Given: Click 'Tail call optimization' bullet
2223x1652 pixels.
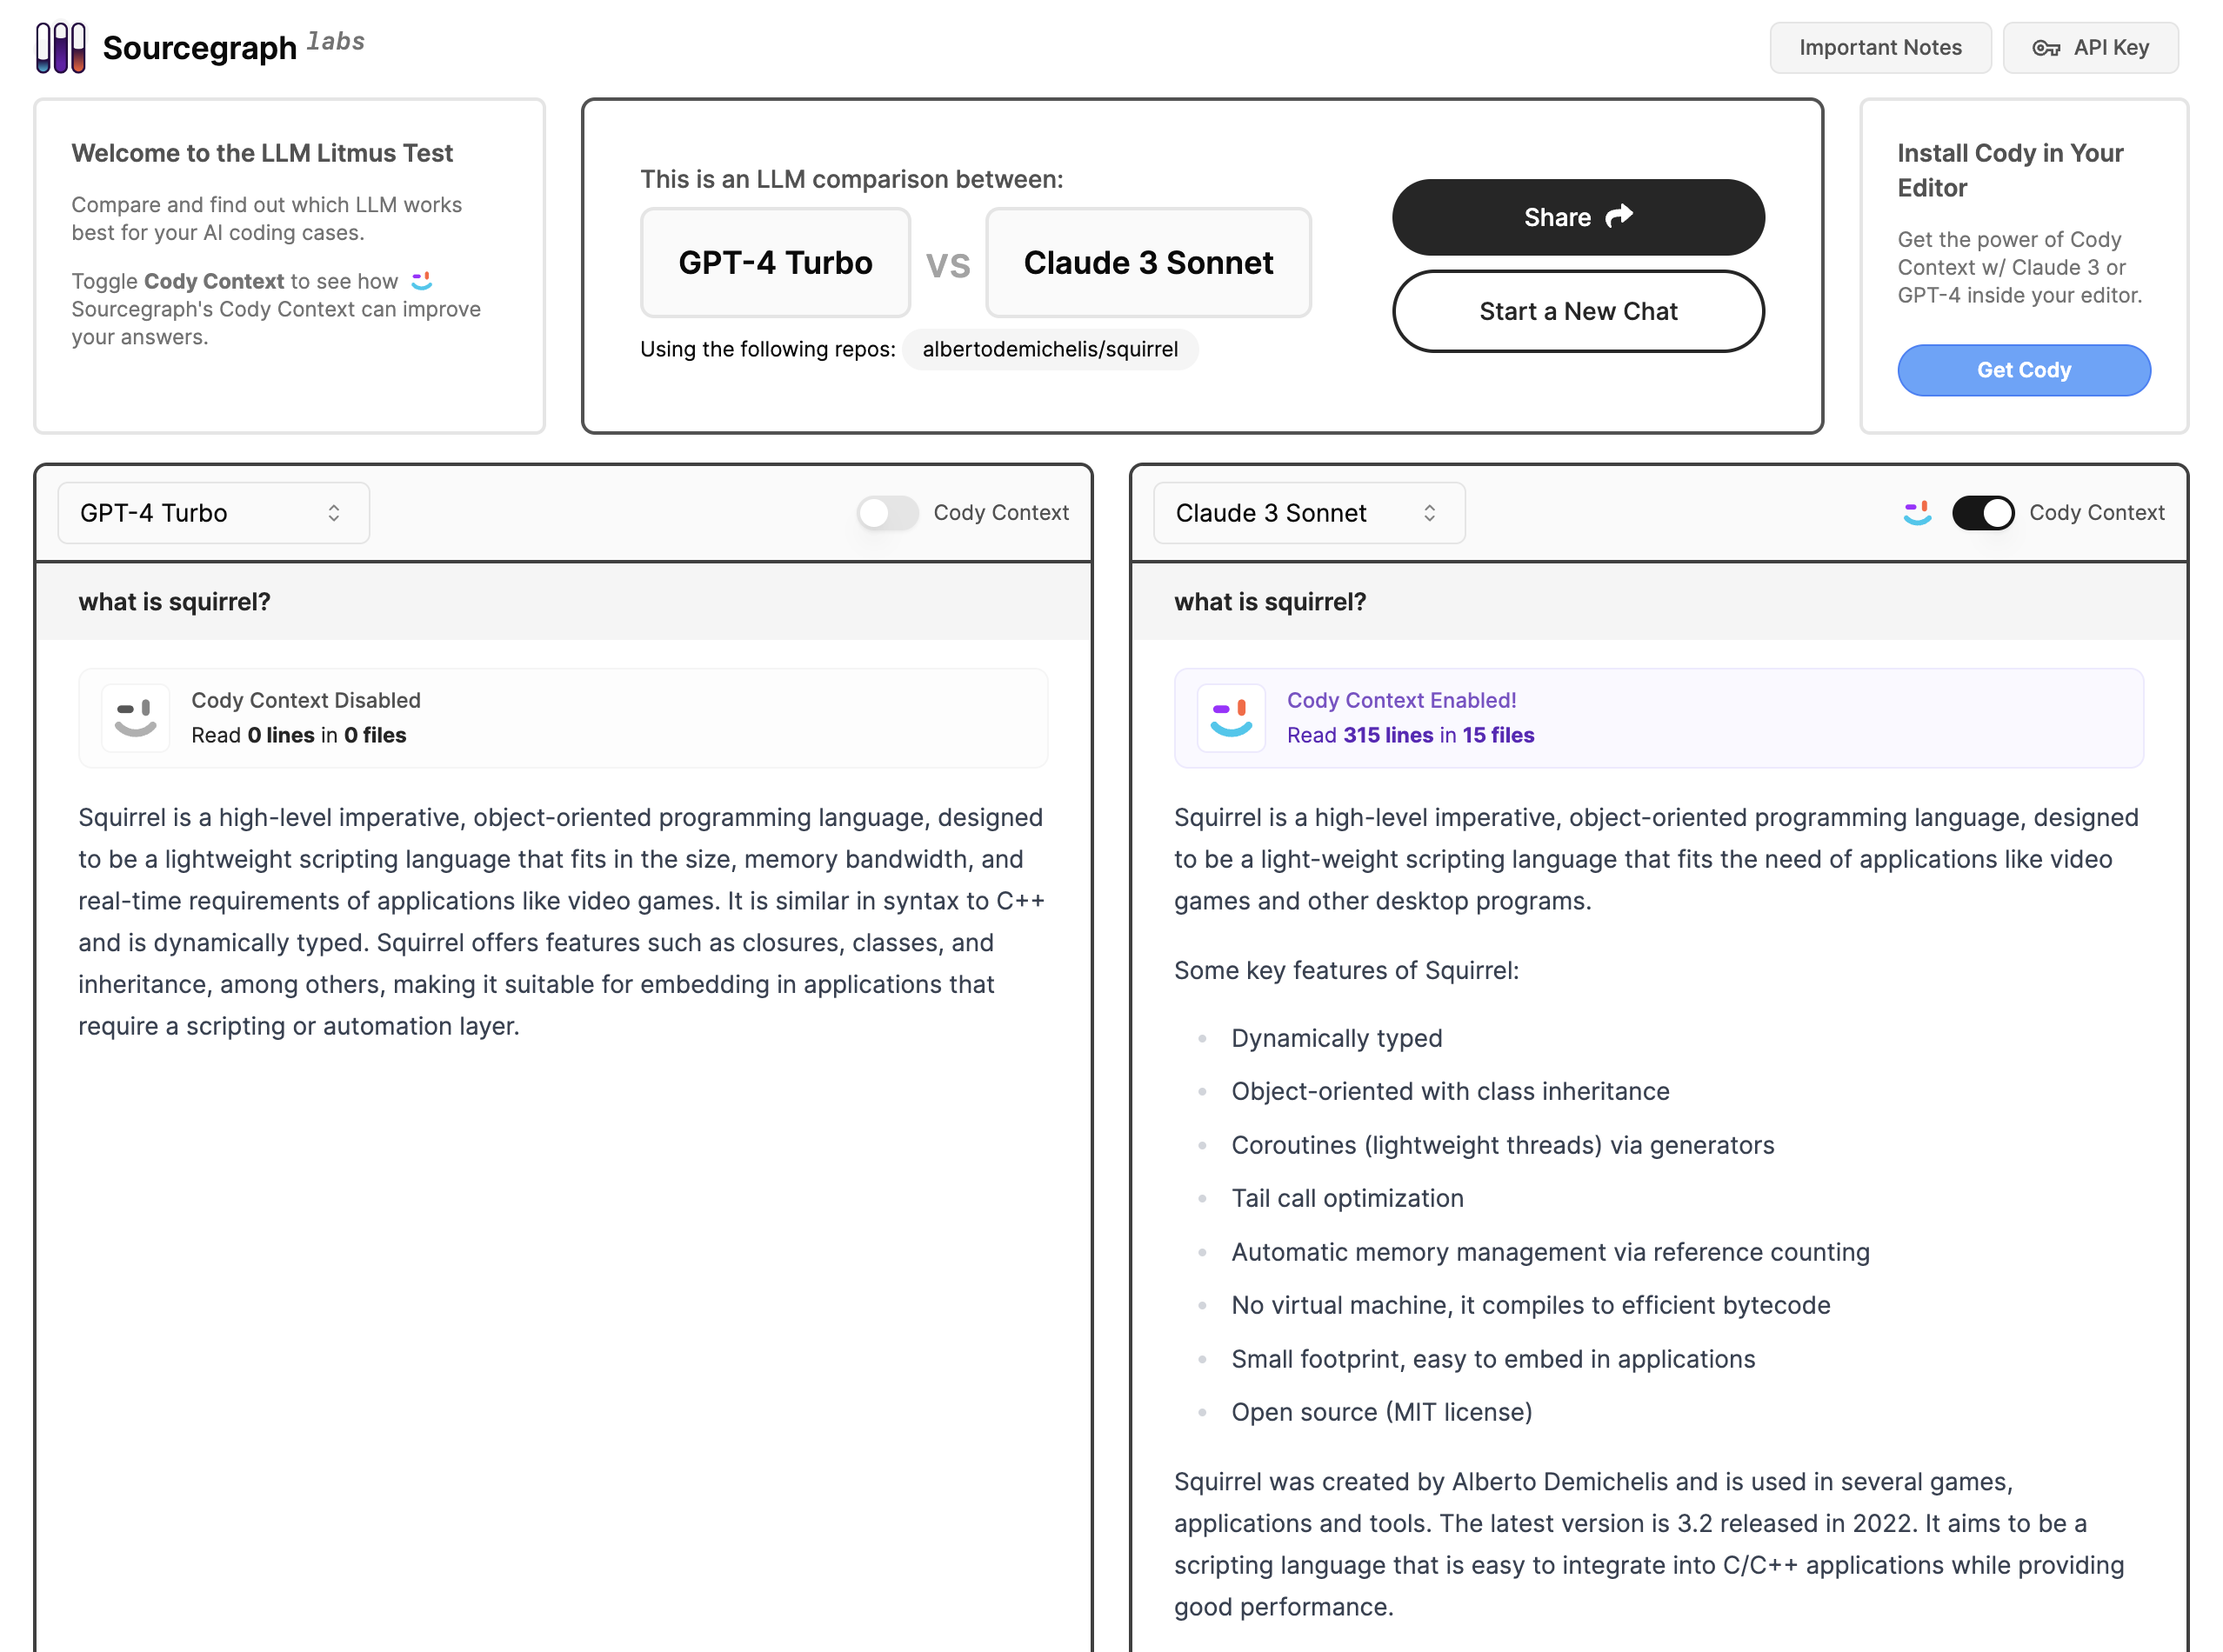Looking at the screenshot, I should click(1347, 1198).
